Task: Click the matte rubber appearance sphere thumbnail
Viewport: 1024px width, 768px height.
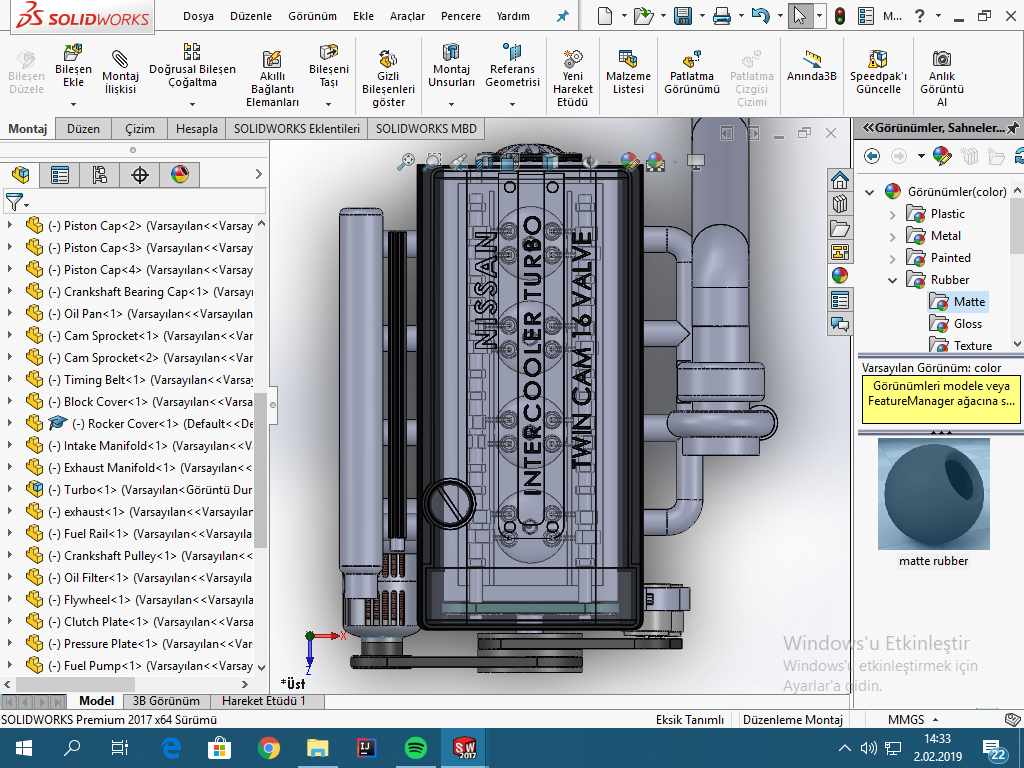Action: [933, 494]
